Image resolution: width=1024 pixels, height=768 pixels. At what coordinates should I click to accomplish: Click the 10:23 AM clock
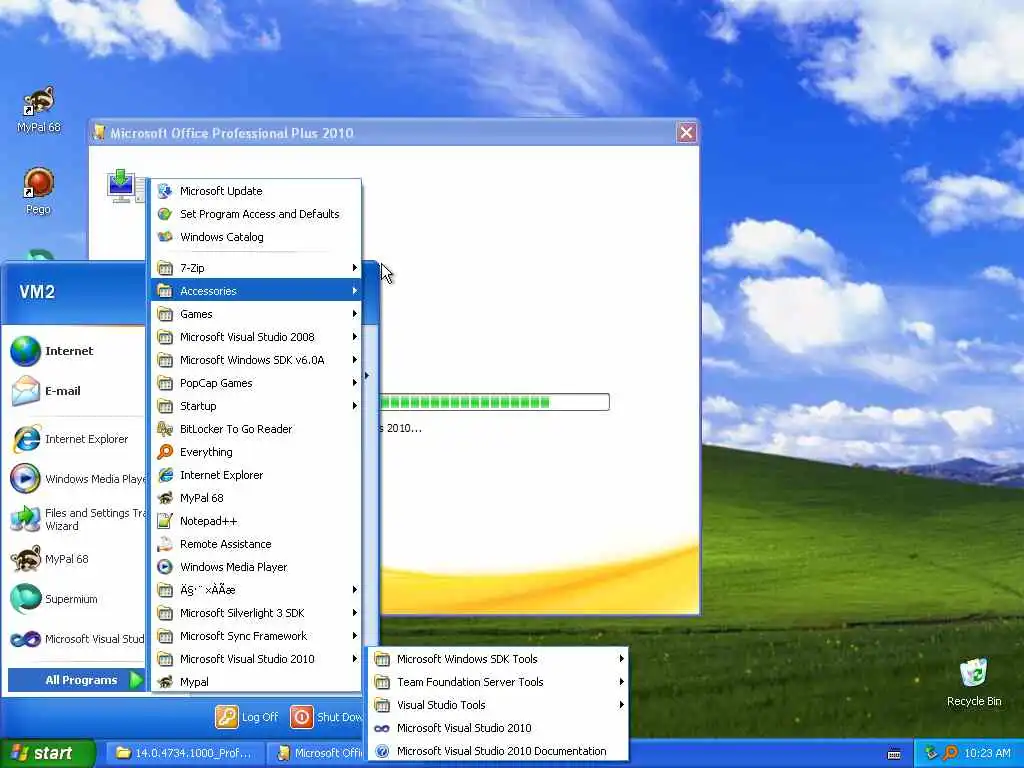(987, 754)
